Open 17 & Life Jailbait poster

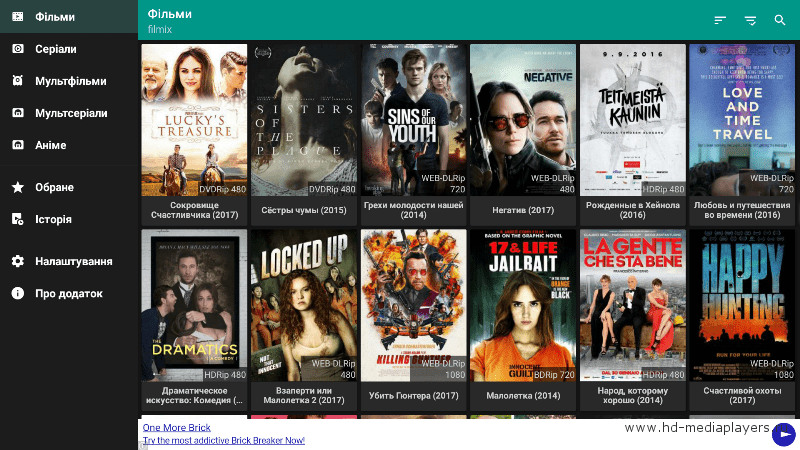coord(523,305)
